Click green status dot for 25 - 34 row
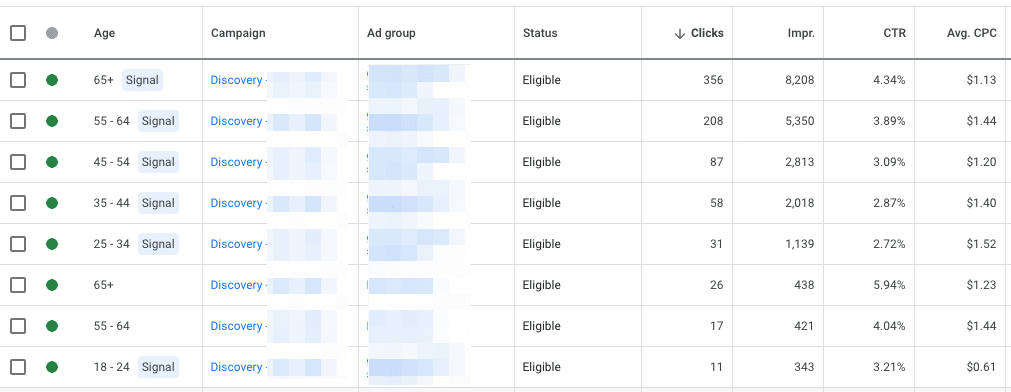1011x392 pixels. tap(52, 244)
